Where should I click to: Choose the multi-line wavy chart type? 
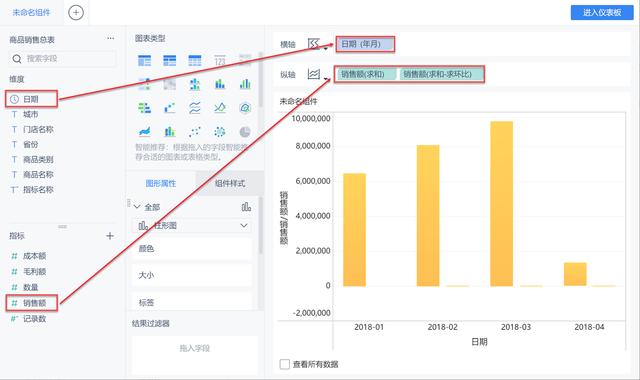pos(195,108)
